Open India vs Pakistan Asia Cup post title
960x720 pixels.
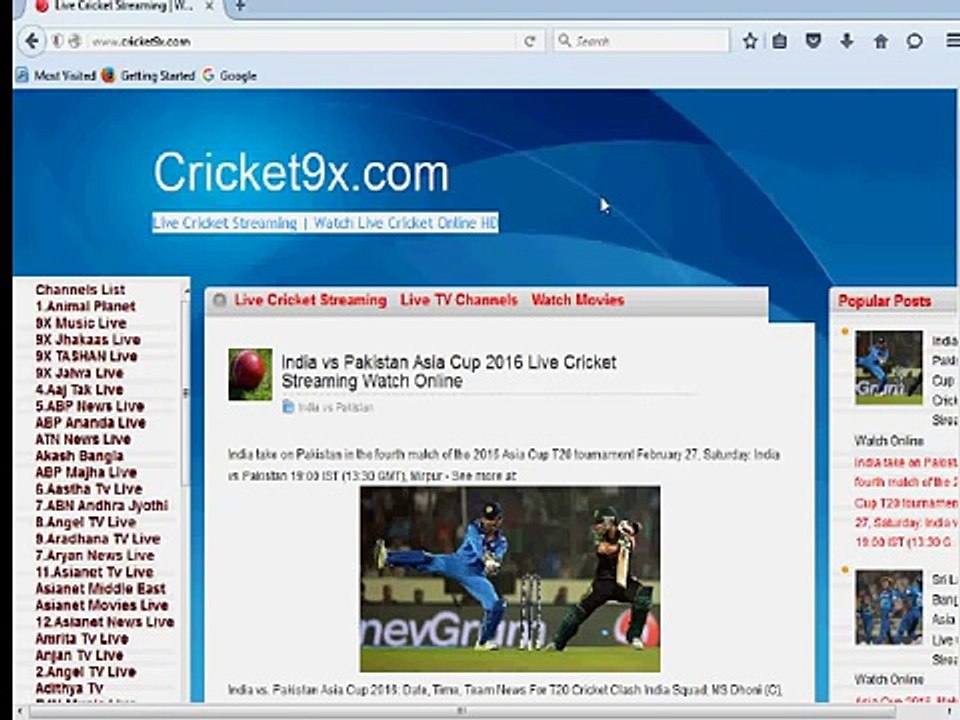[x=448, y=372]
